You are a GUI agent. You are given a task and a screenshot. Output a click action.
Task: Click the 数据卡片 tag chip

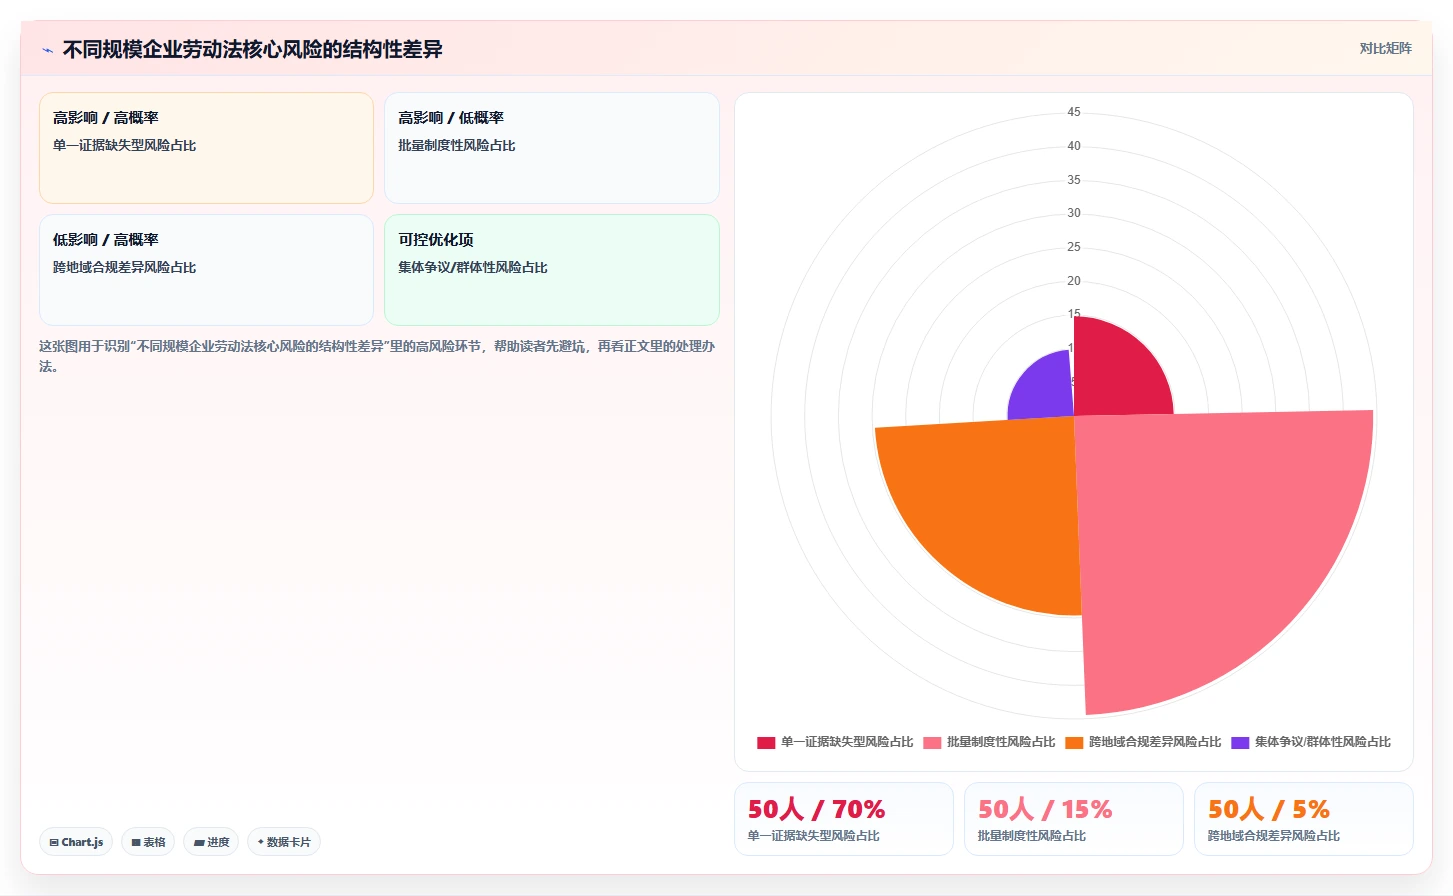tap(284, 842)
